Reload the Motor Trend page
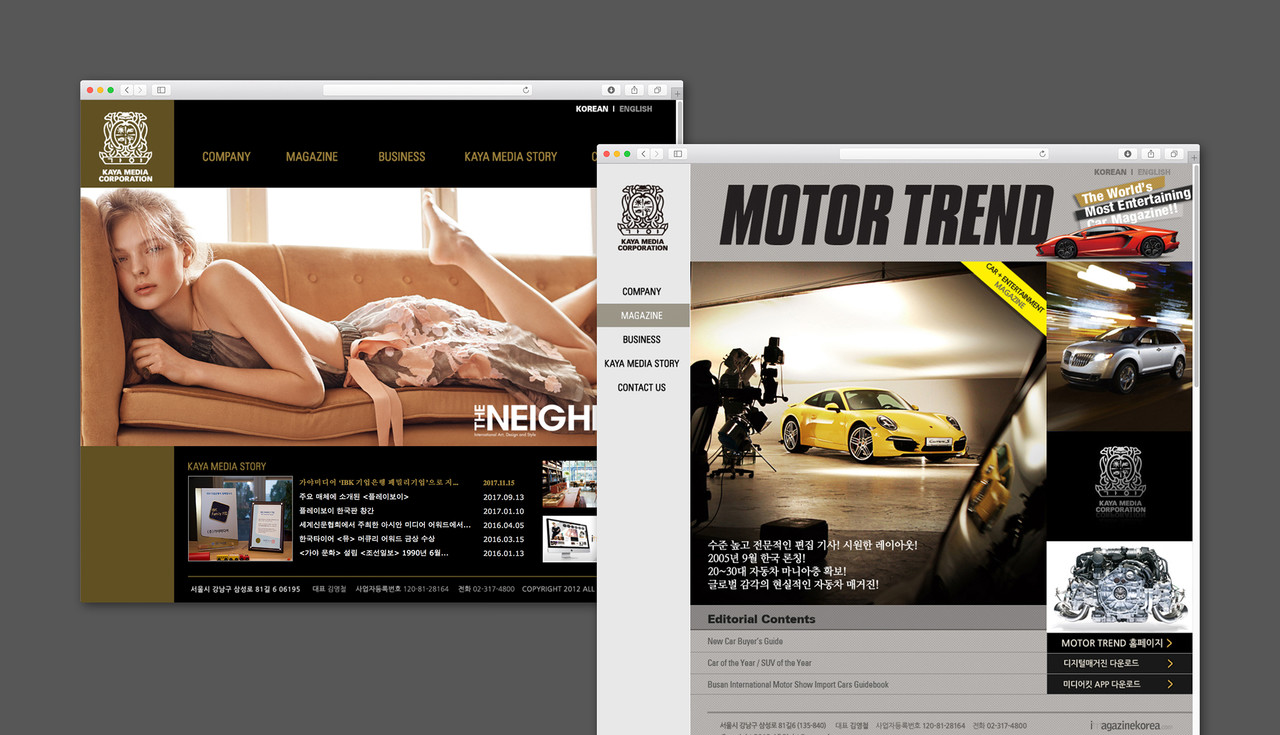Image resolution: width=1280 pixels, height=735 pixels. [x=1043, y=154]
